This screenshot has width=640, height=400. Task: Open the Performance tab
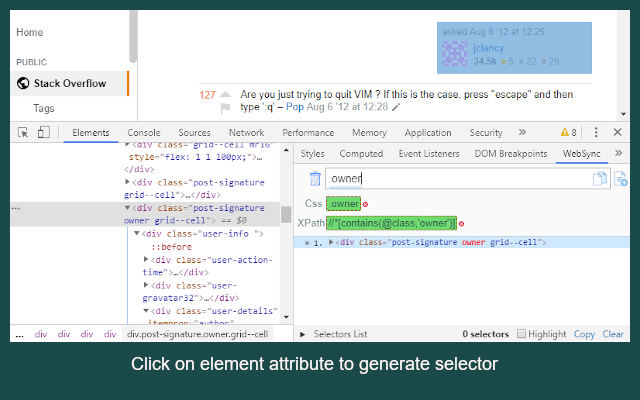[308, 133]
